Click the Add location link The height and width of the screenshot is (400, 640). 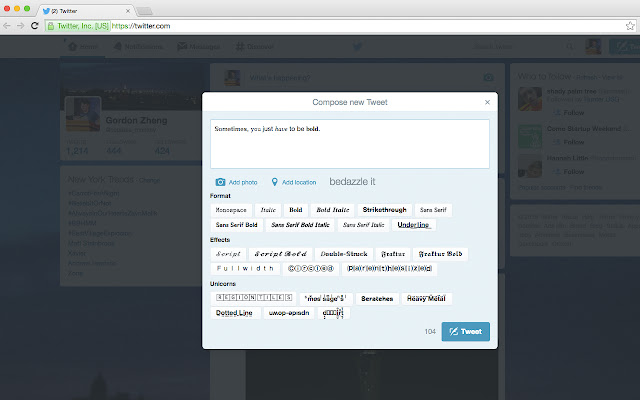click(299, 182)
